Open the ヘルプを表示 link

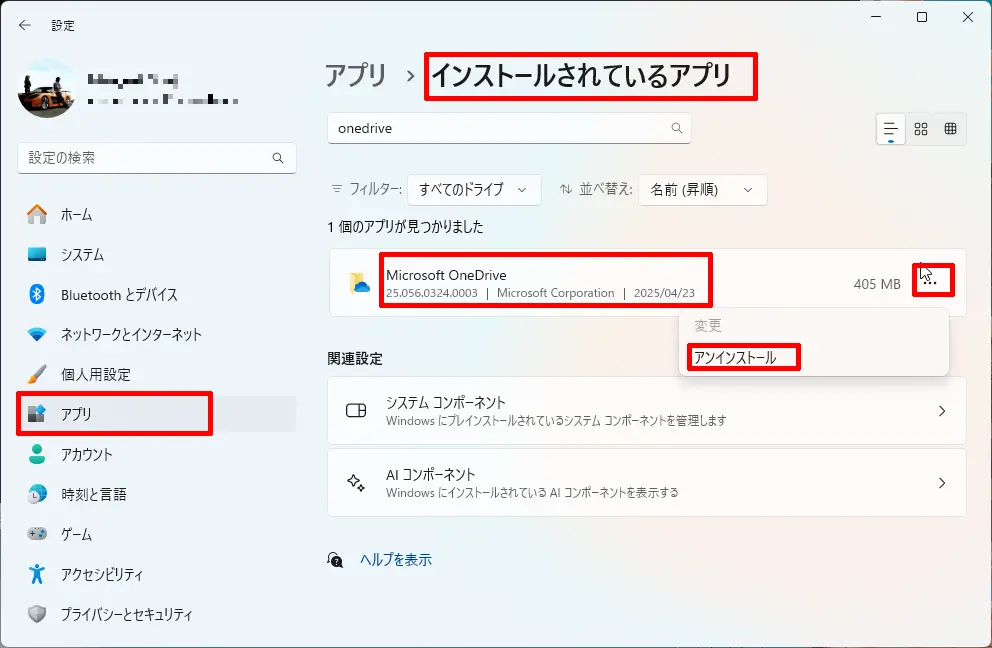(x=396, y=560)
